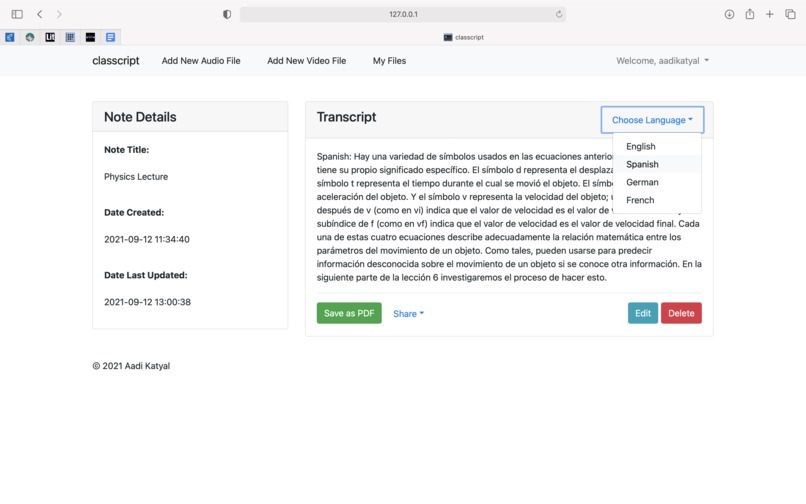Click the Edit button

click(643, 313)
